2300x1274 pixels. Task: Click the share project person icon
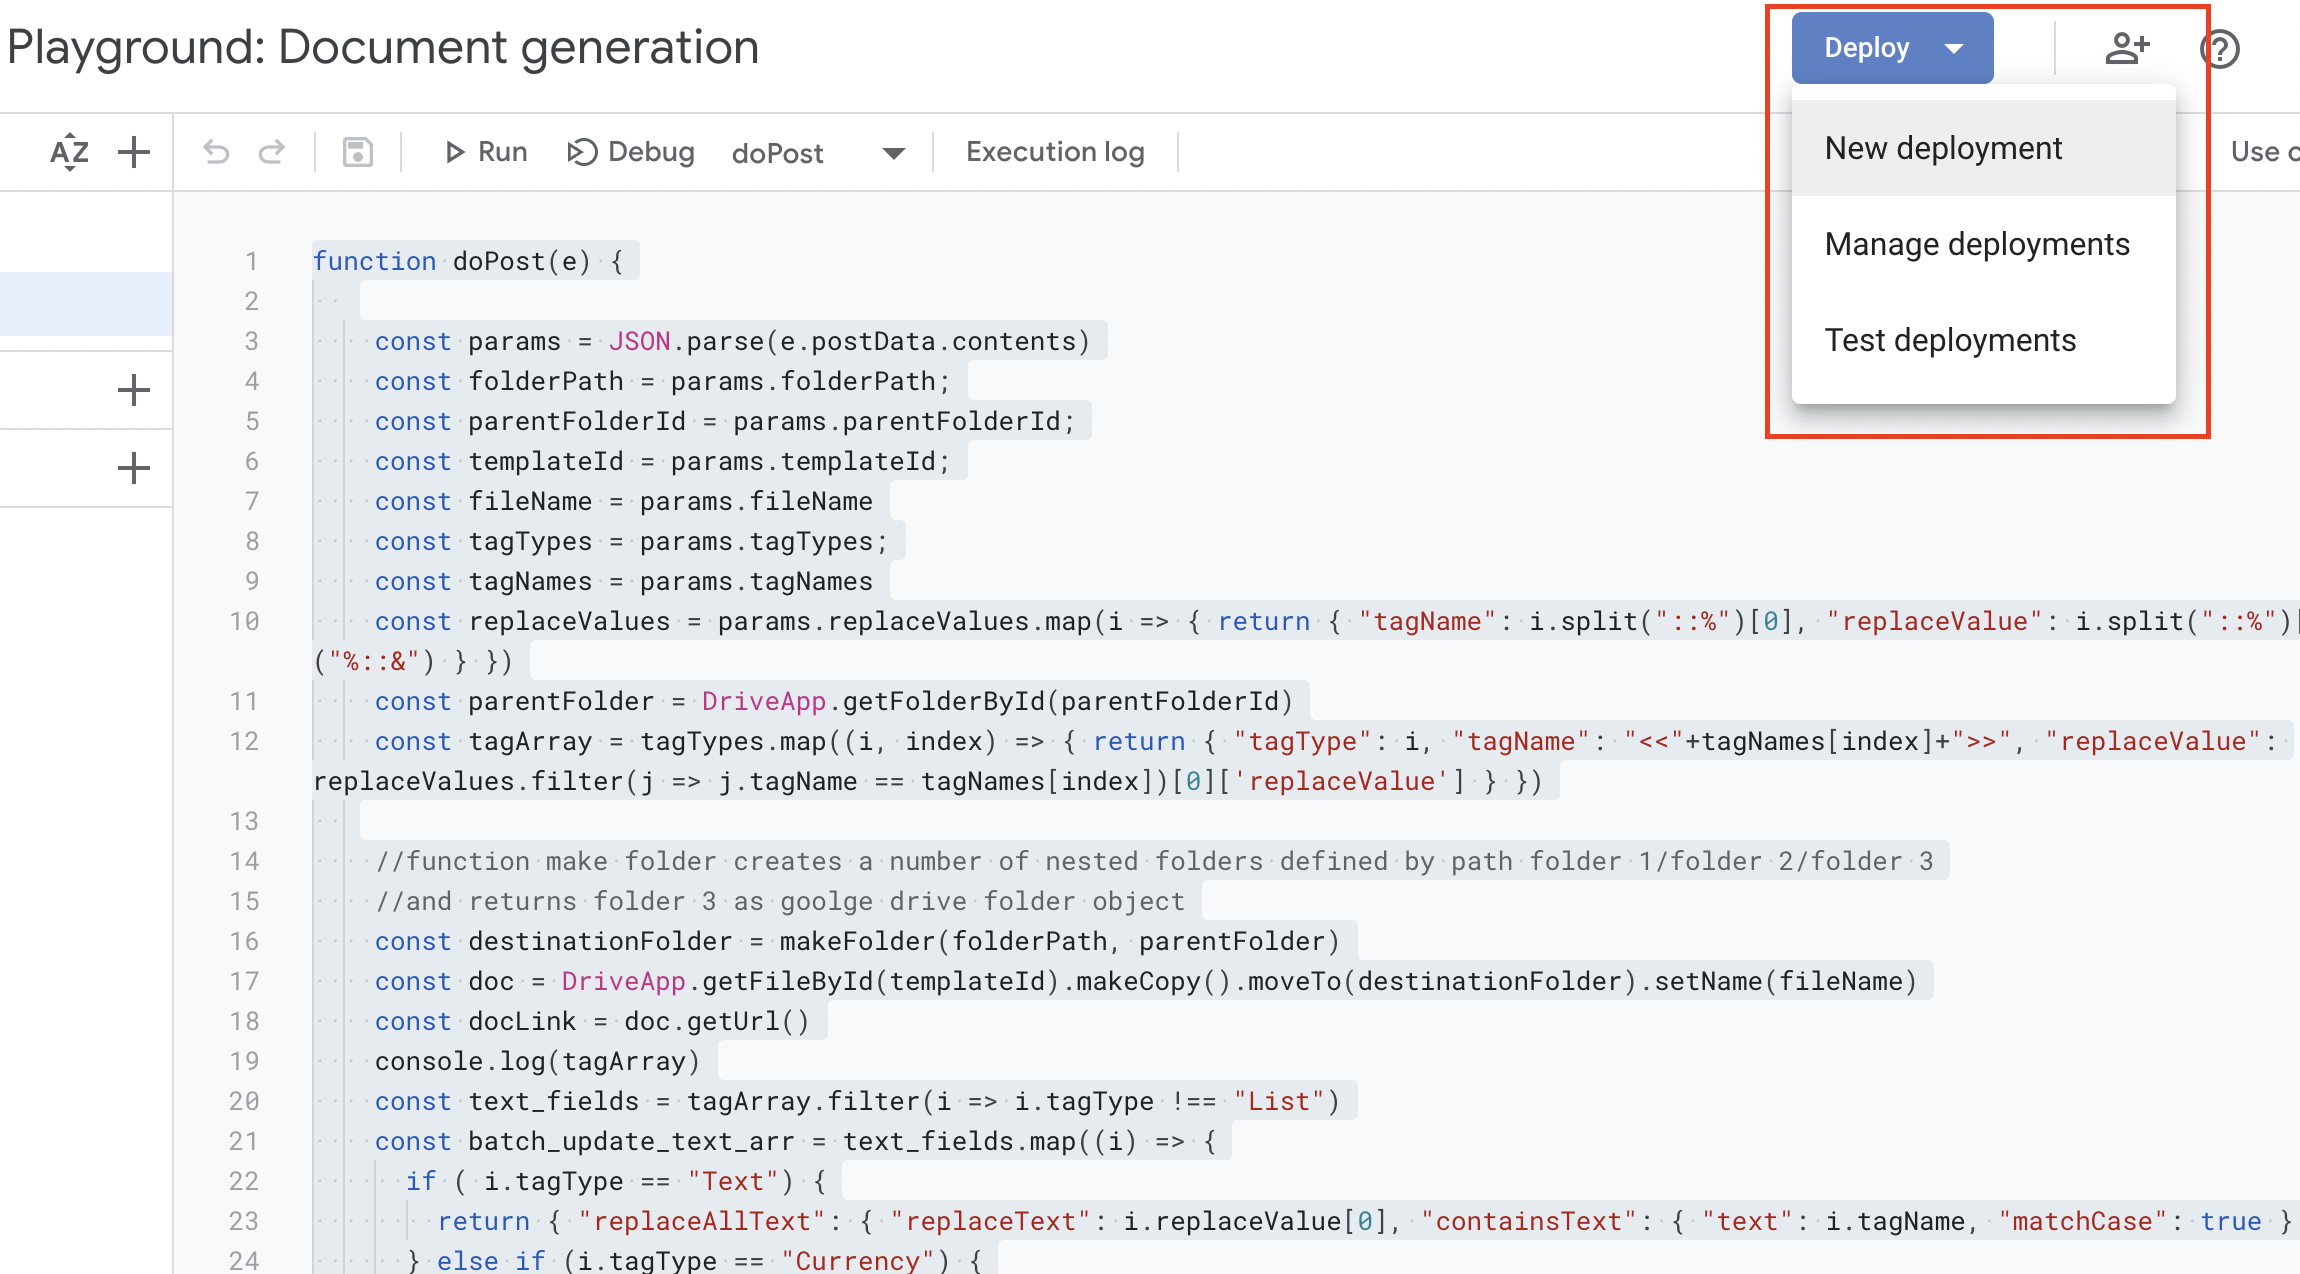pyautogui.click(x=2127, y=48)
